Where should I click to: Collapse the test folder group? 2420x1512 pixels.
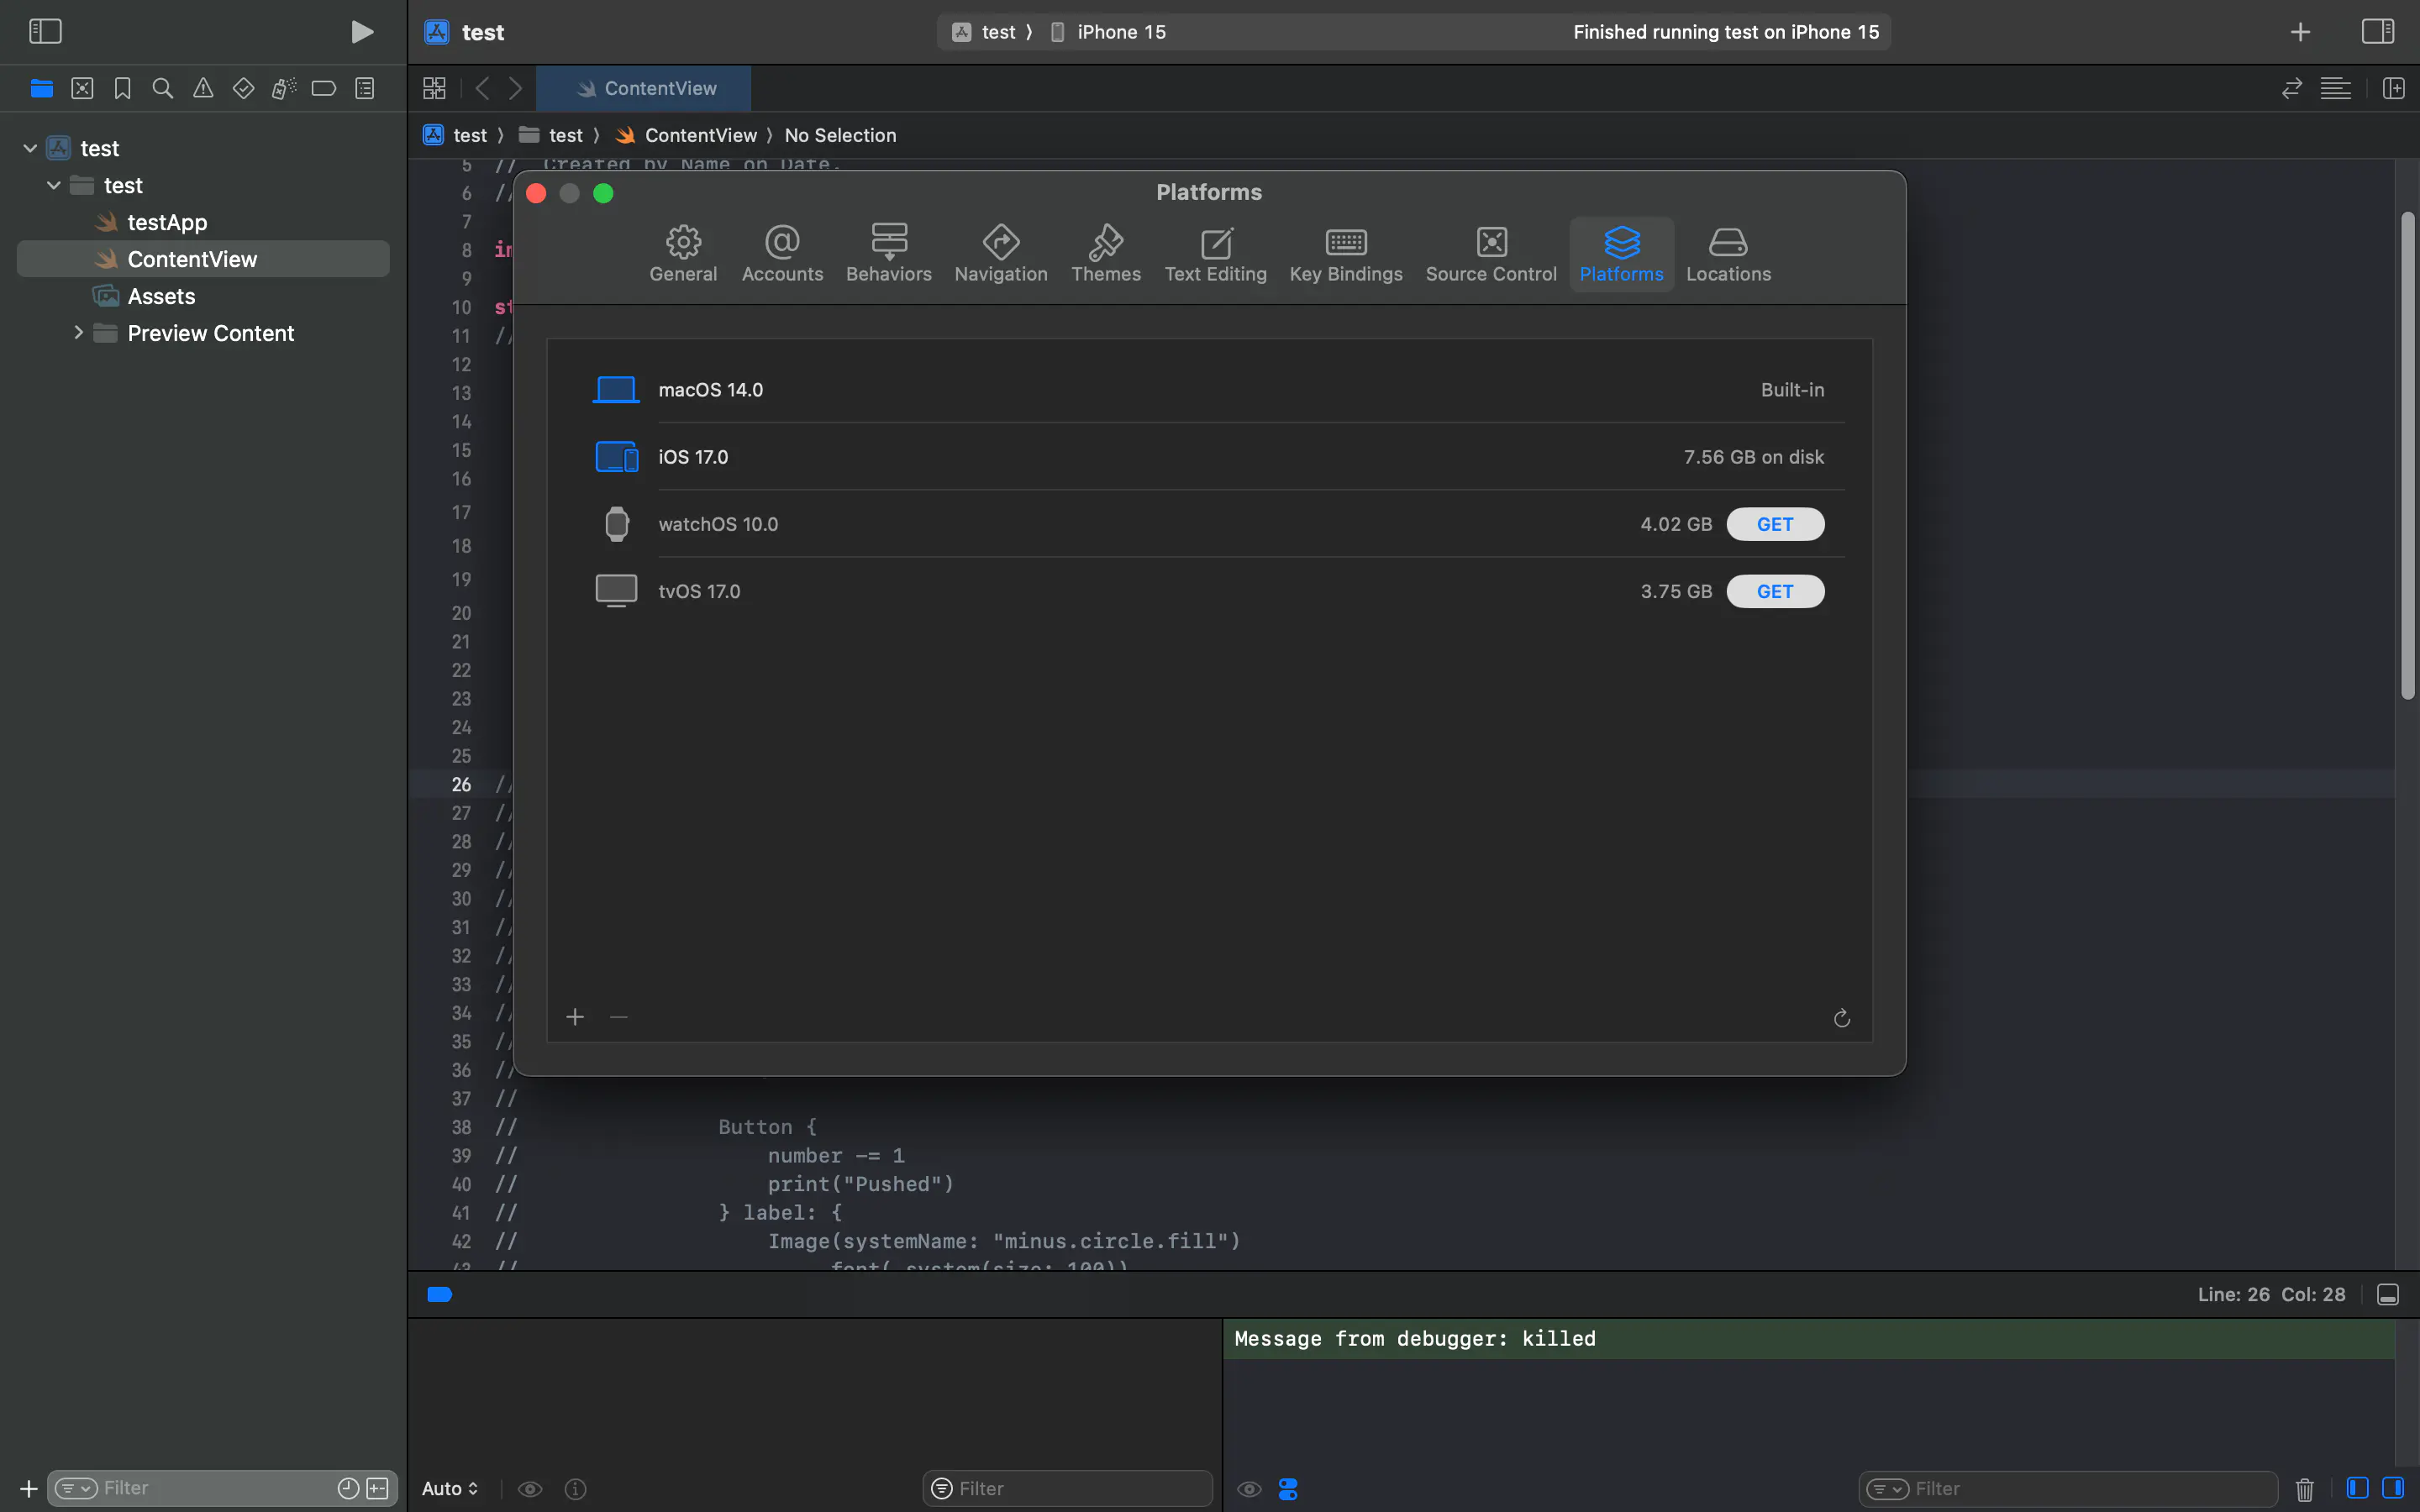click(54, 185)
